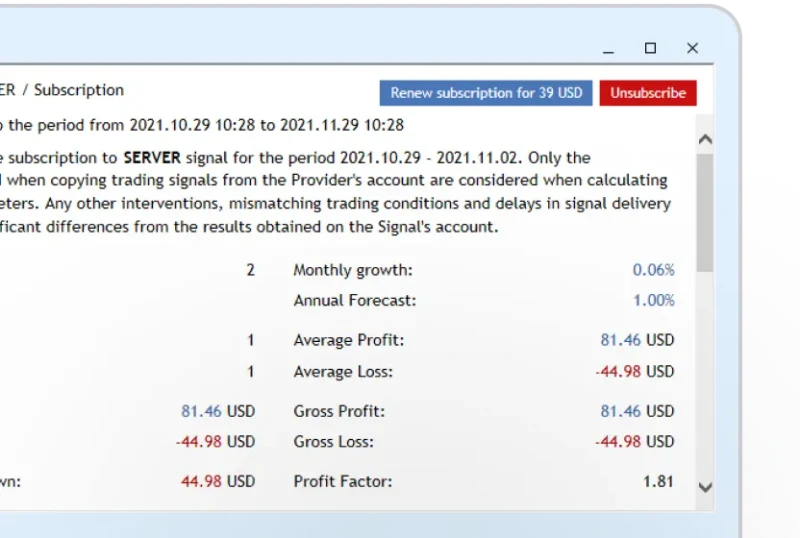Click the Gross Loss -44.98 USD value

tap(635, 442)
